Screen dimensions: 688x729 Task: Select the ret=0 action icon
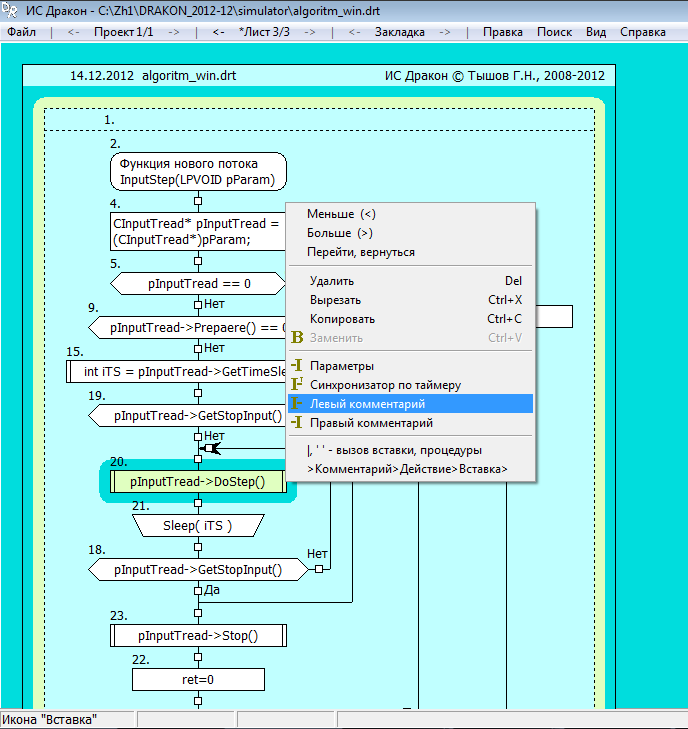[198, 680]
